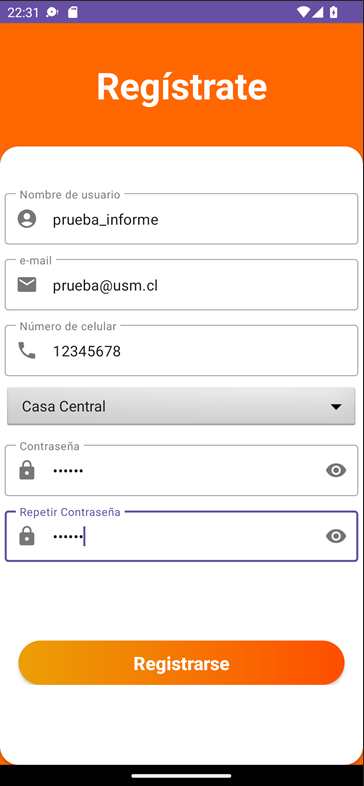Screen dimensions: 364x786
Task: Tap the Regístrate header title
Action: tap(182, 88)
